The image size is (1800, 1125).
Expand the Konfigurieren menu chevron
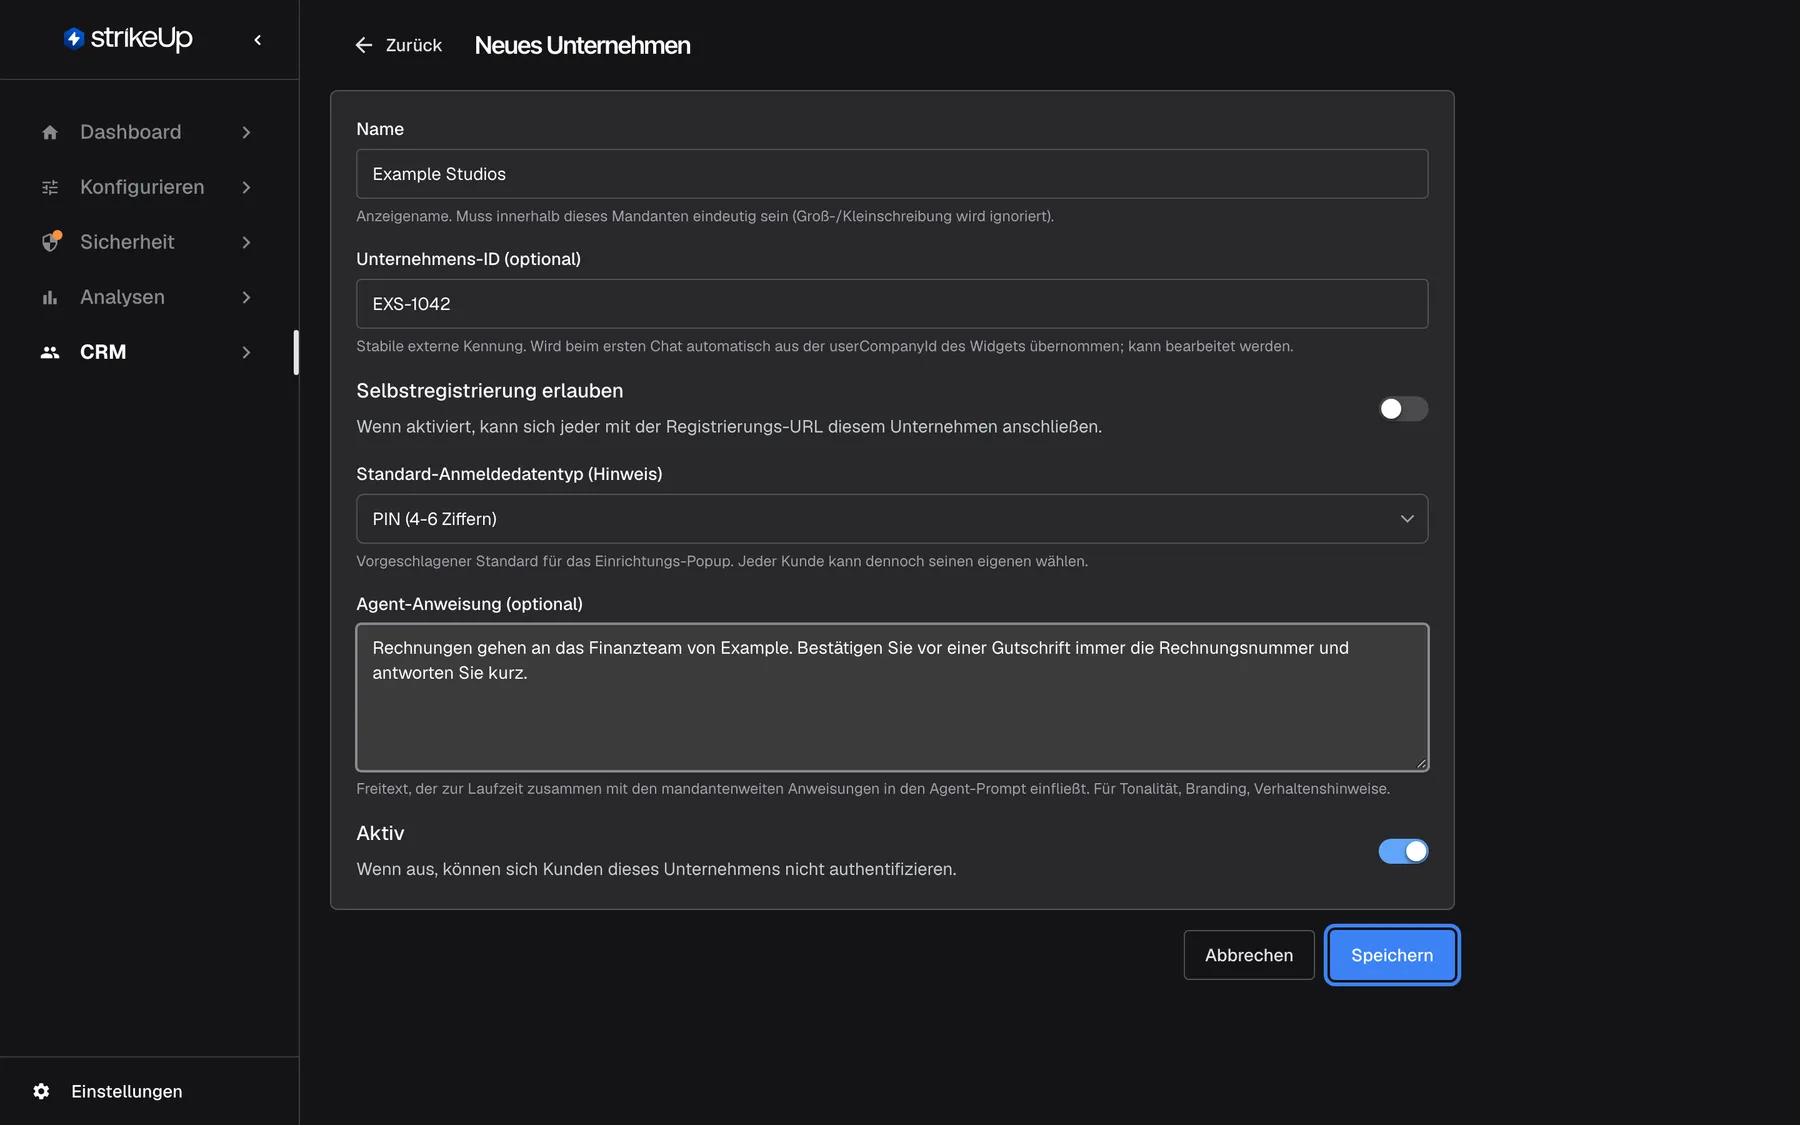[x=246, y=187]
